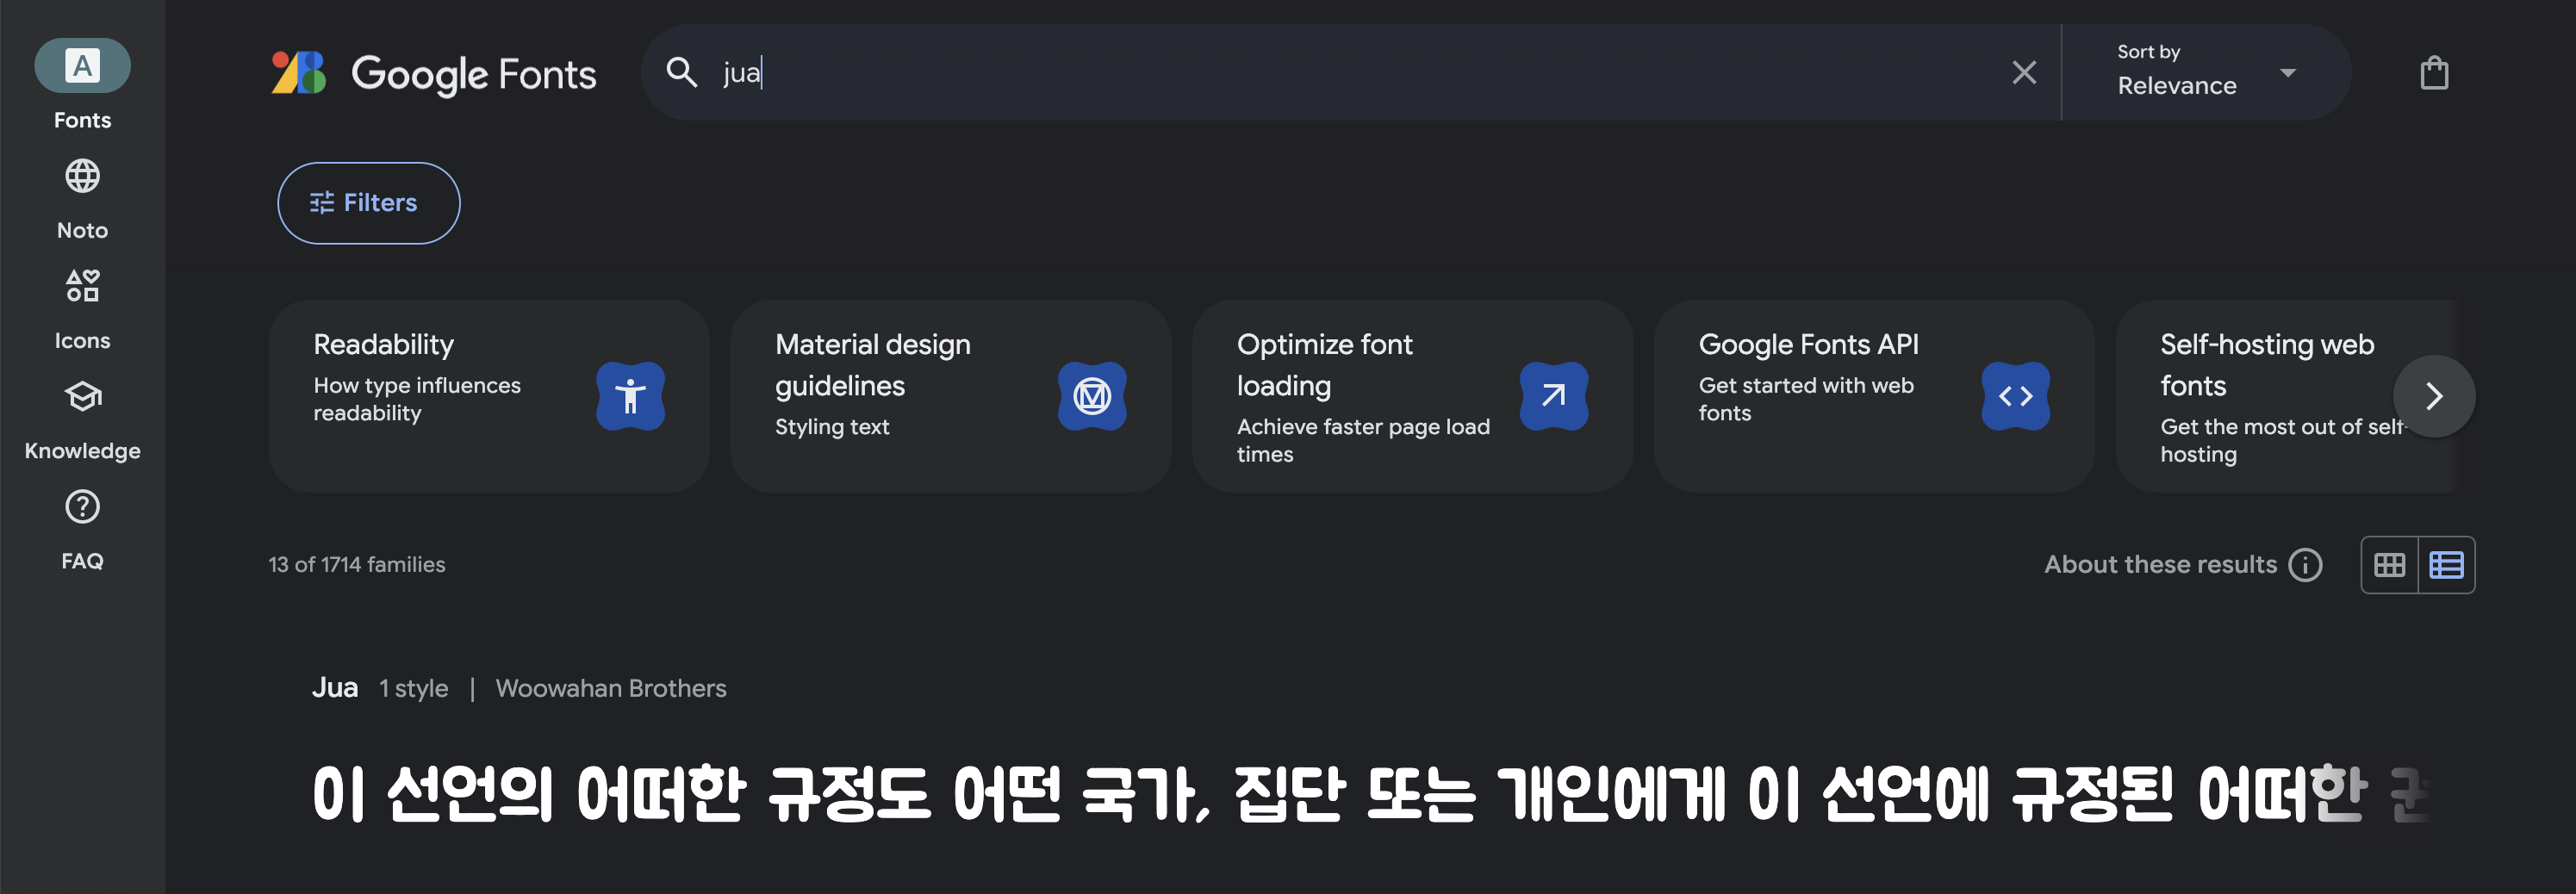
Task: Open the Sort by Relevance dropdown
Action: 2206,72
